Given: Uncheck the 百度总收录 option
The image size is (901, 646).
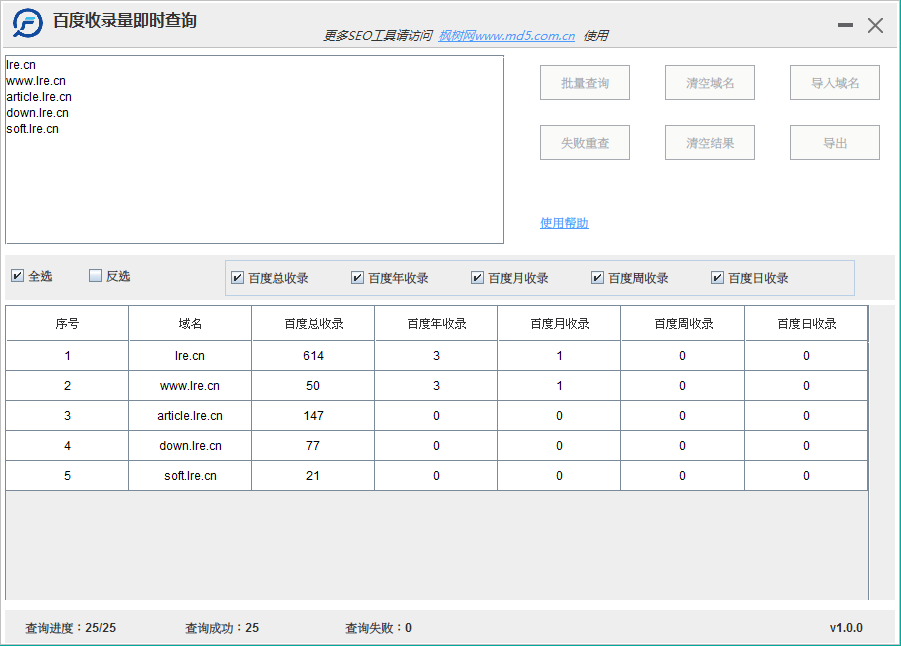Looking at the screenshot, I should coord(238,278).
